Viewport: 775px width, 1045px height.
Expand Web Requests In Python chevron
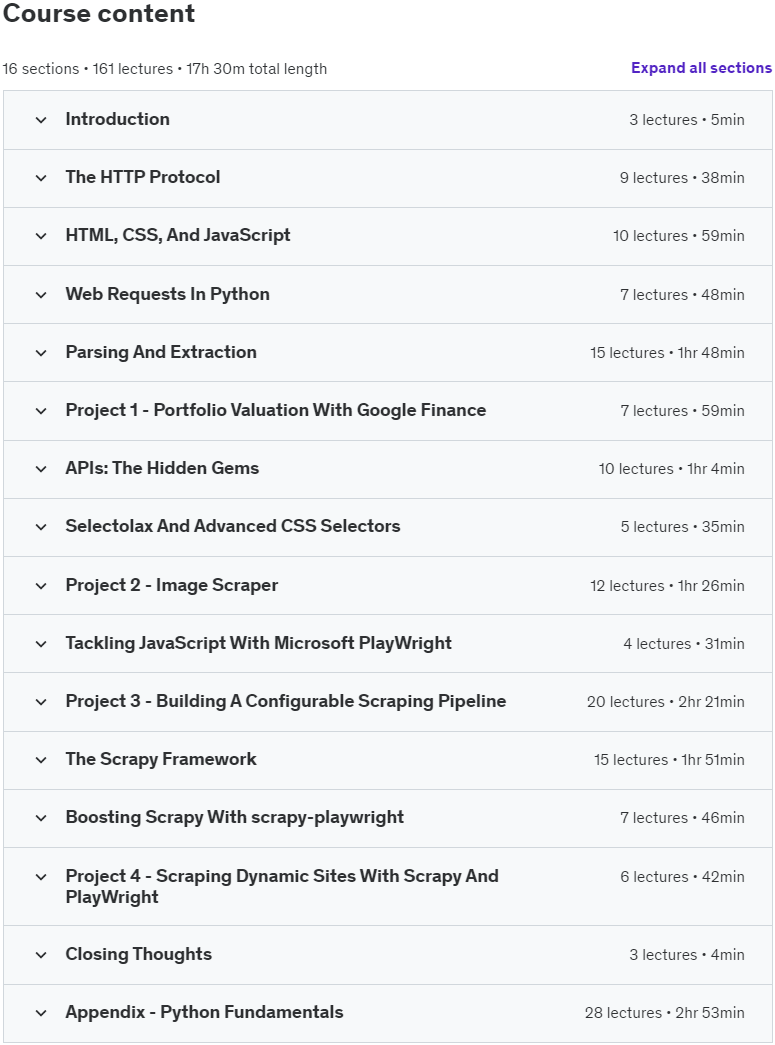[41, 295]
